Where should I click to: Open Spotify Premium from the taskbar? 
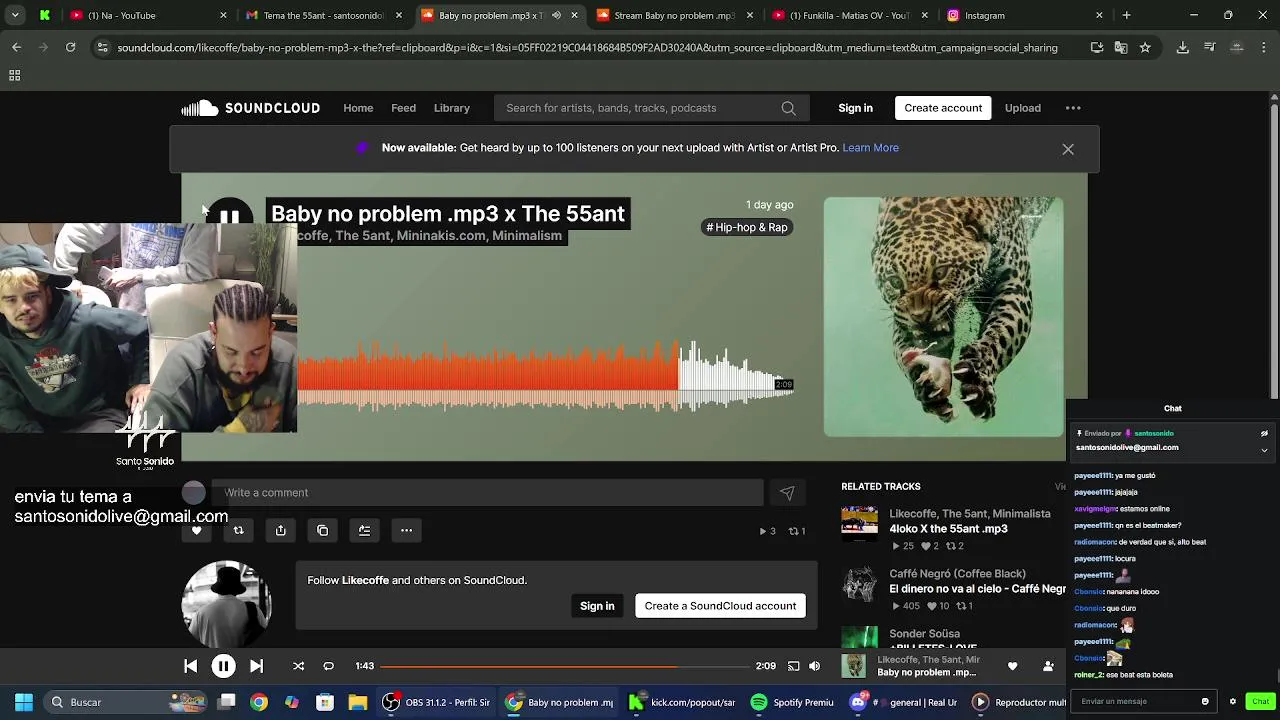pyautogui.click(x=791, y=702)
